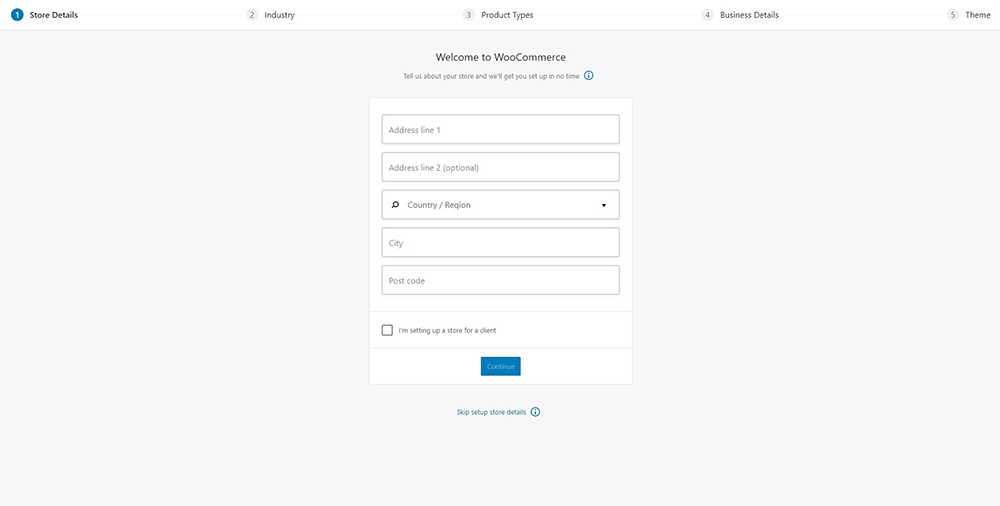
Task: Open the Business Details step tab
Action: click(x=749, y=15)
